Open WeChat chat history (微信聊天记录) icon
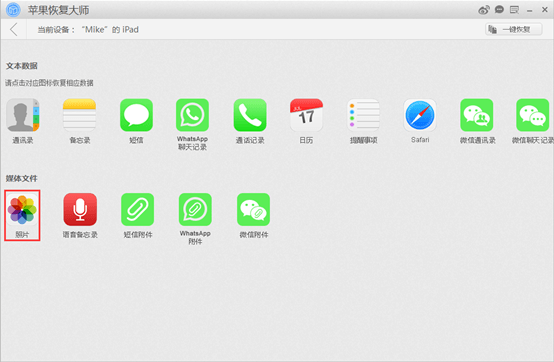The width and height of the screenshot is (554, 362). (533, 115)
